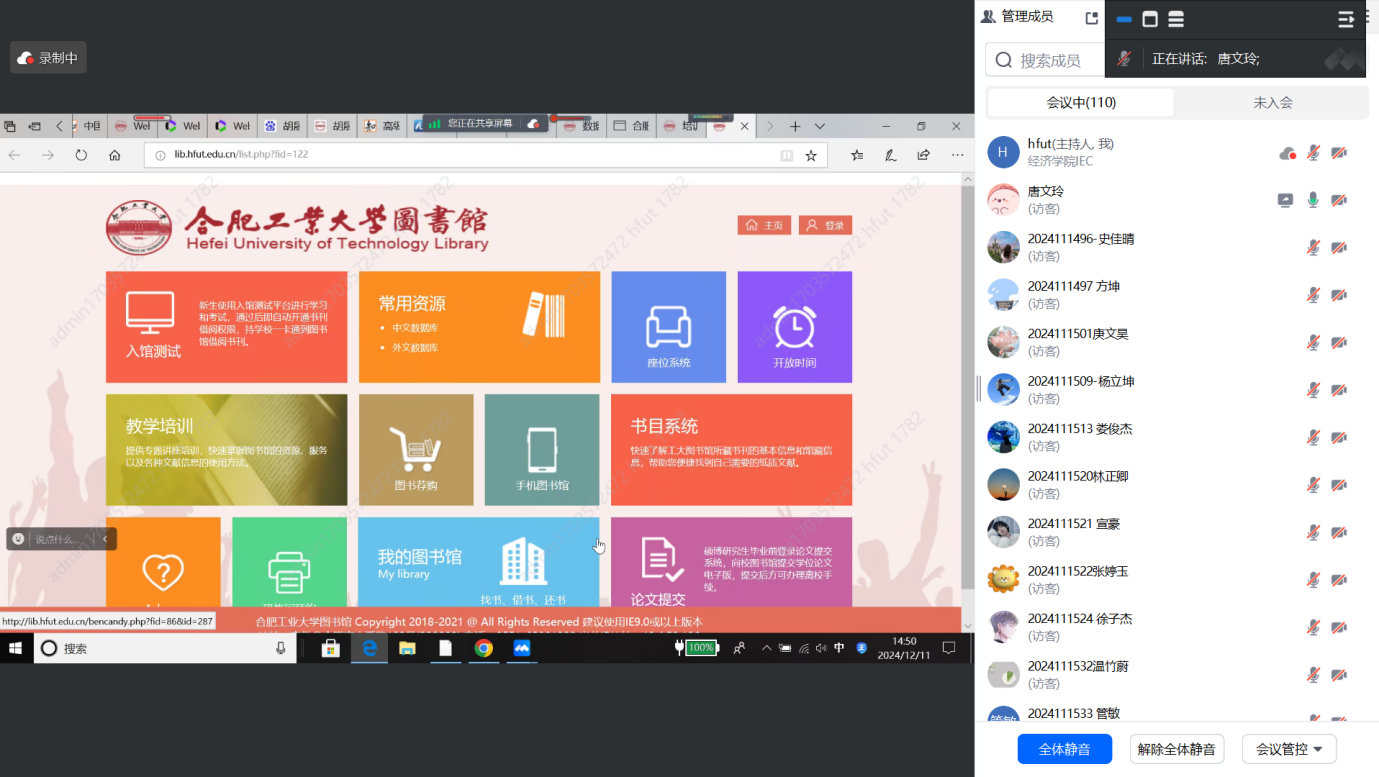The width and height of the screenshot is (1379, 777).
Task: Collapse the 说点什么 chat bar arrow
Action: coord(105,539)
